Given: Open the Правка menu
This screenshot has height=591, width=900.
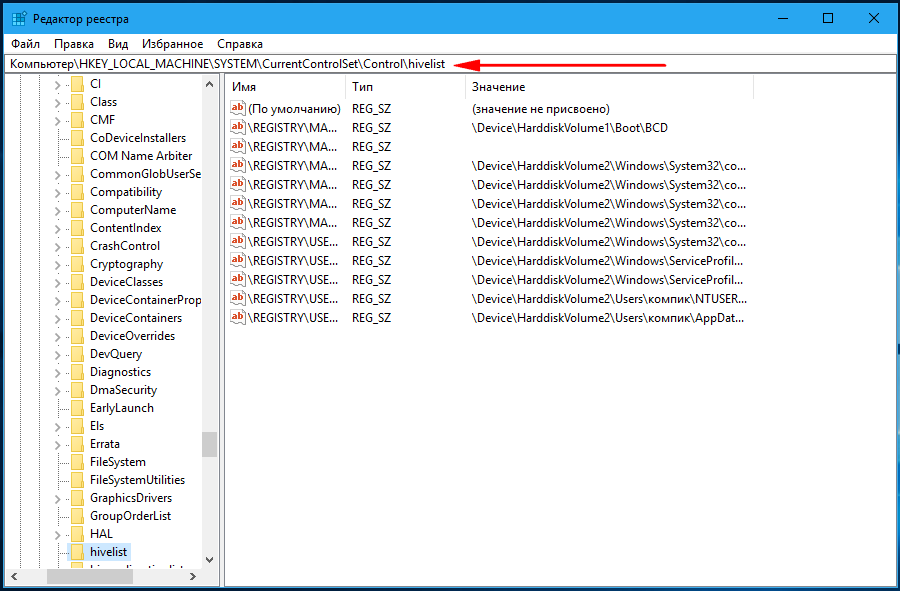Looking at the screenshot, I should 74,44.
